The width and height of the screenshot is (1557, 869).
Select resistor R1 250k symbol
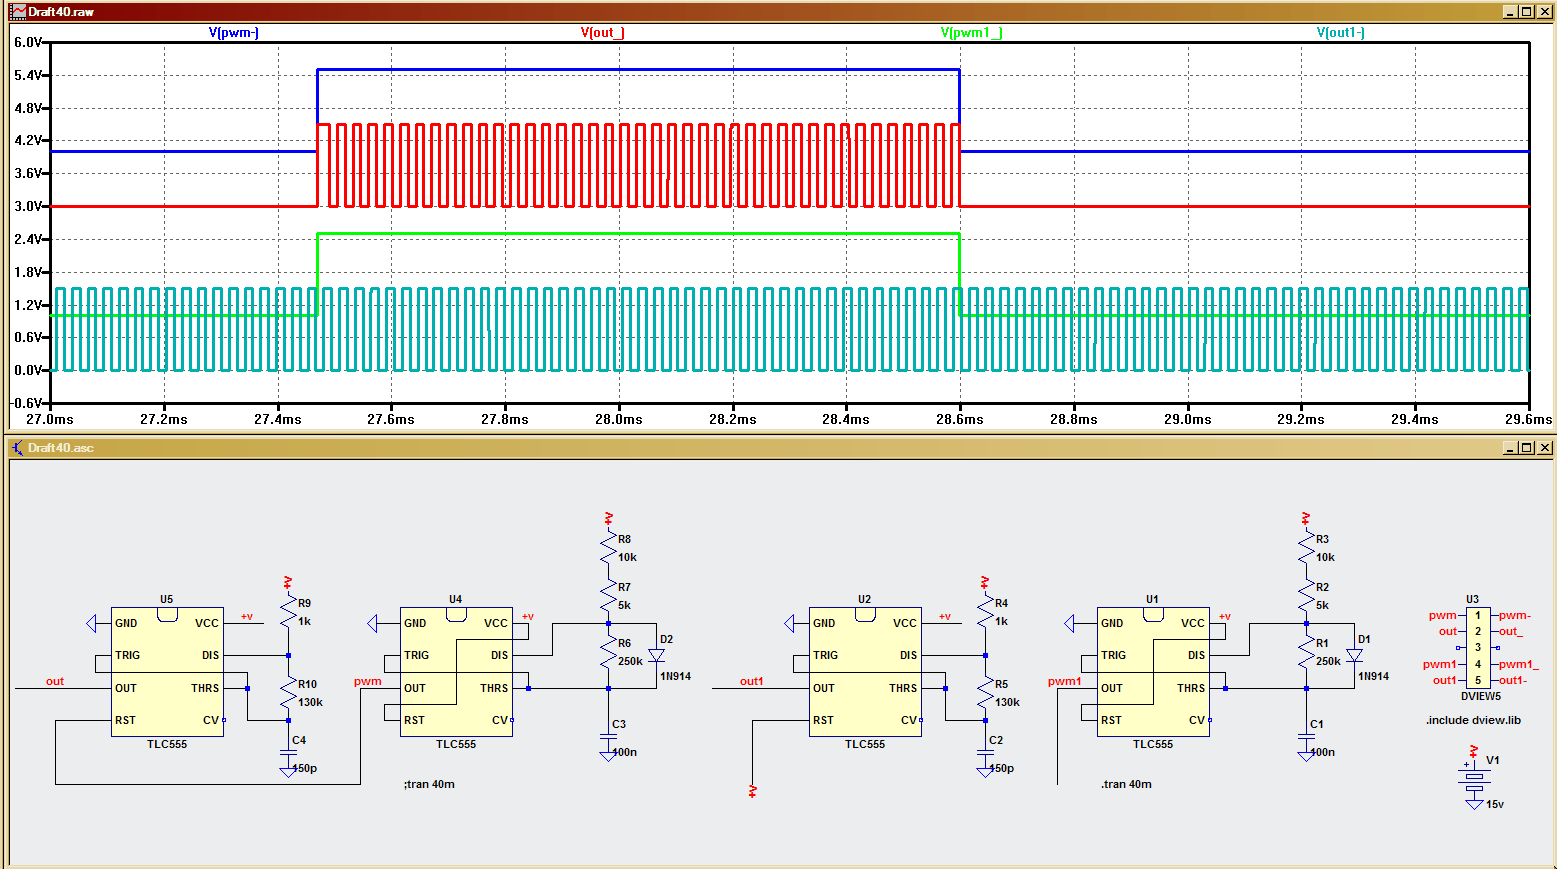(x=1306, y=652)
